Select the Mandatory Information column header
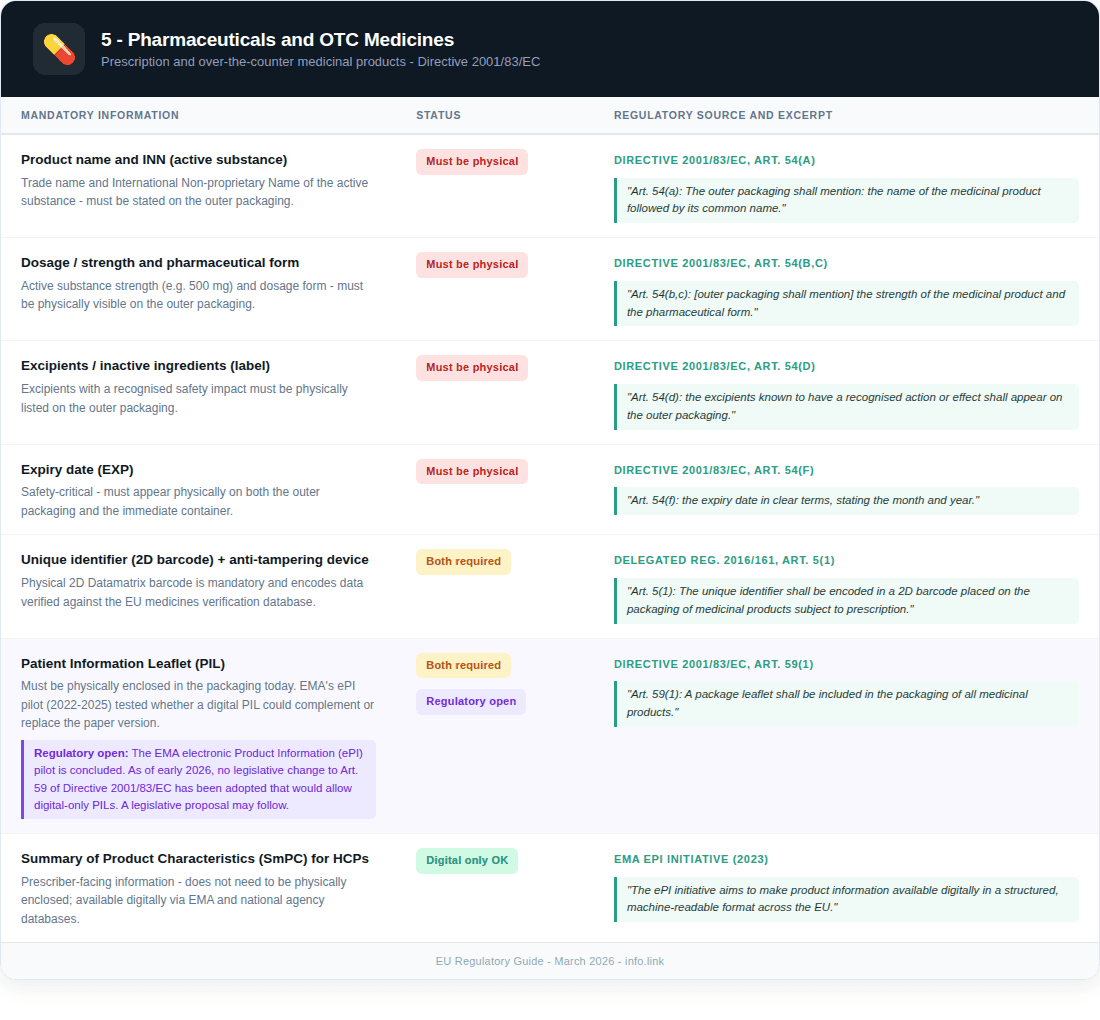 [x=100, y=115]
